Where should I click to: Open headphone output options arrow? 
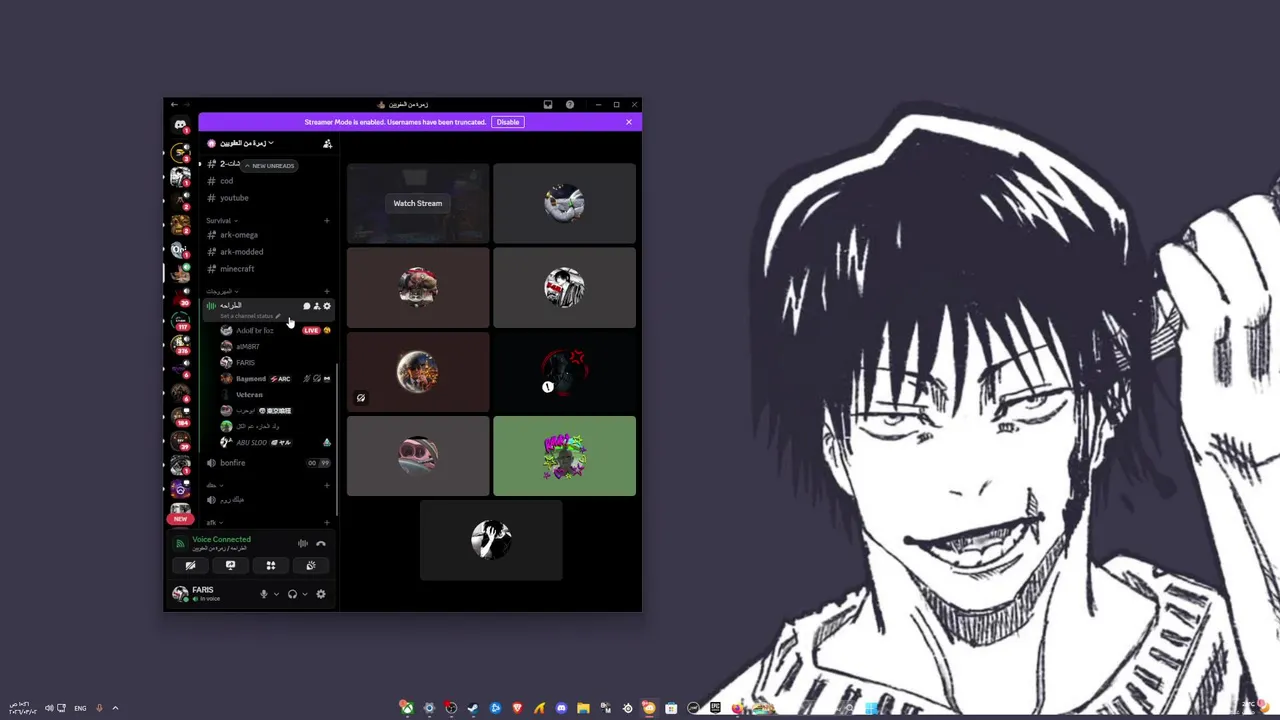[x=305, y=594]
